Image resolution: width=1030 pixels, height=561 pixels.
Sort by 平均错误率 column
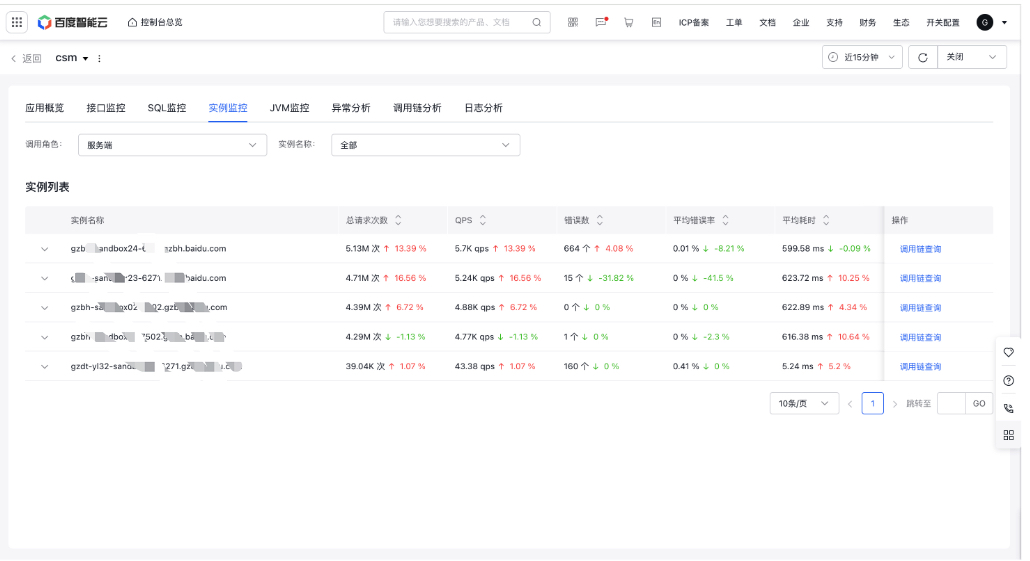click(726, 220)
